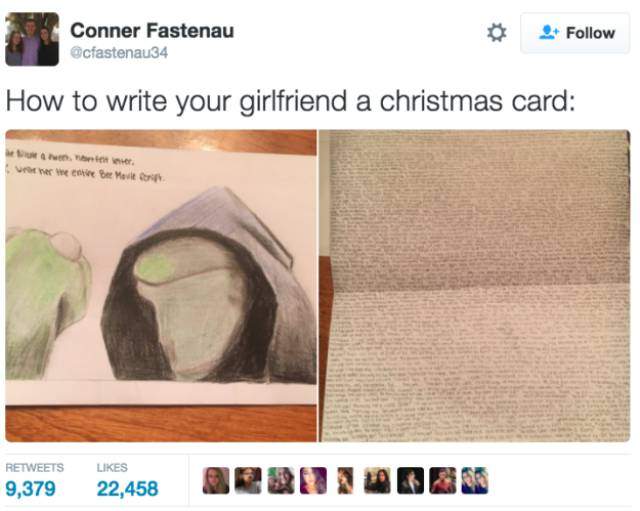Open the gear settings icon
640x511 pixels.
tap(497, 33)
